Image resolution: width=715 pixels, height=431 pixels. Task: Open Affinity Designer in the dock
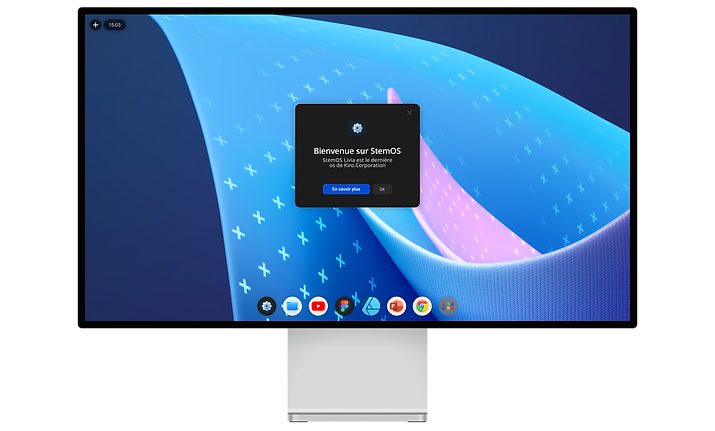(x=371, y=306)
